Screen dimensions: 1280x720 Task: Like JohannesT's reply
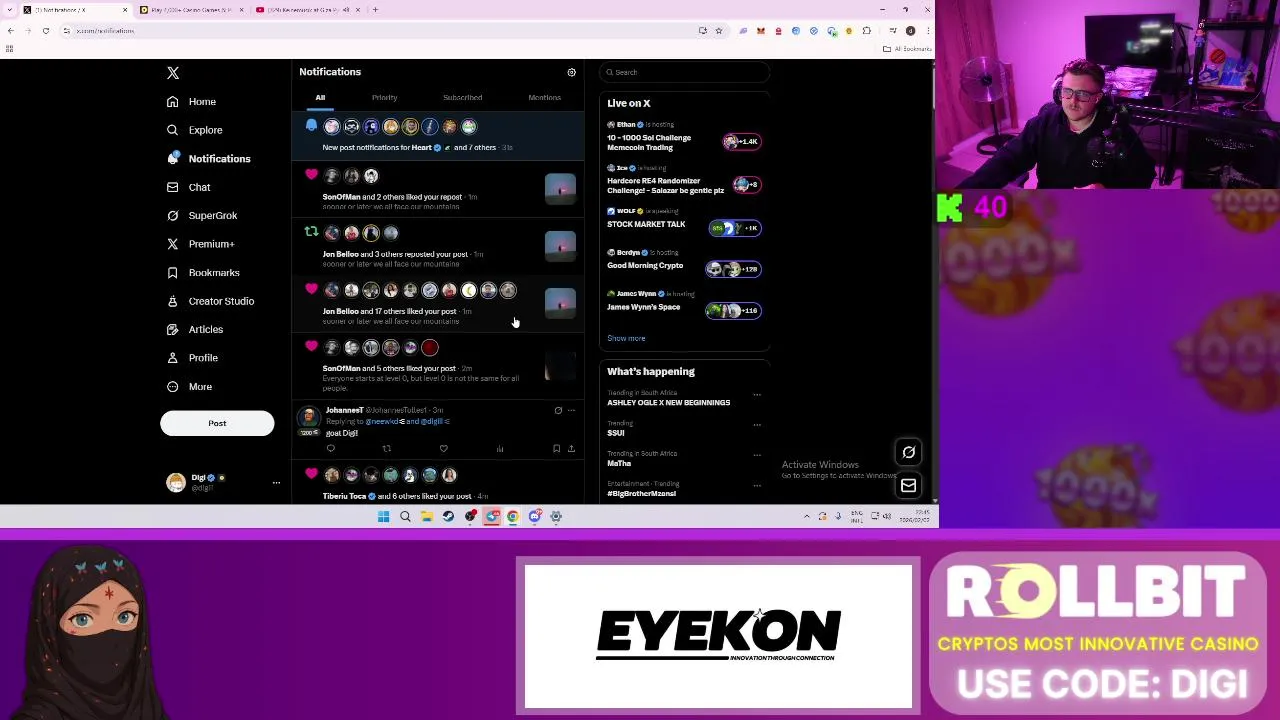[443, 449]
